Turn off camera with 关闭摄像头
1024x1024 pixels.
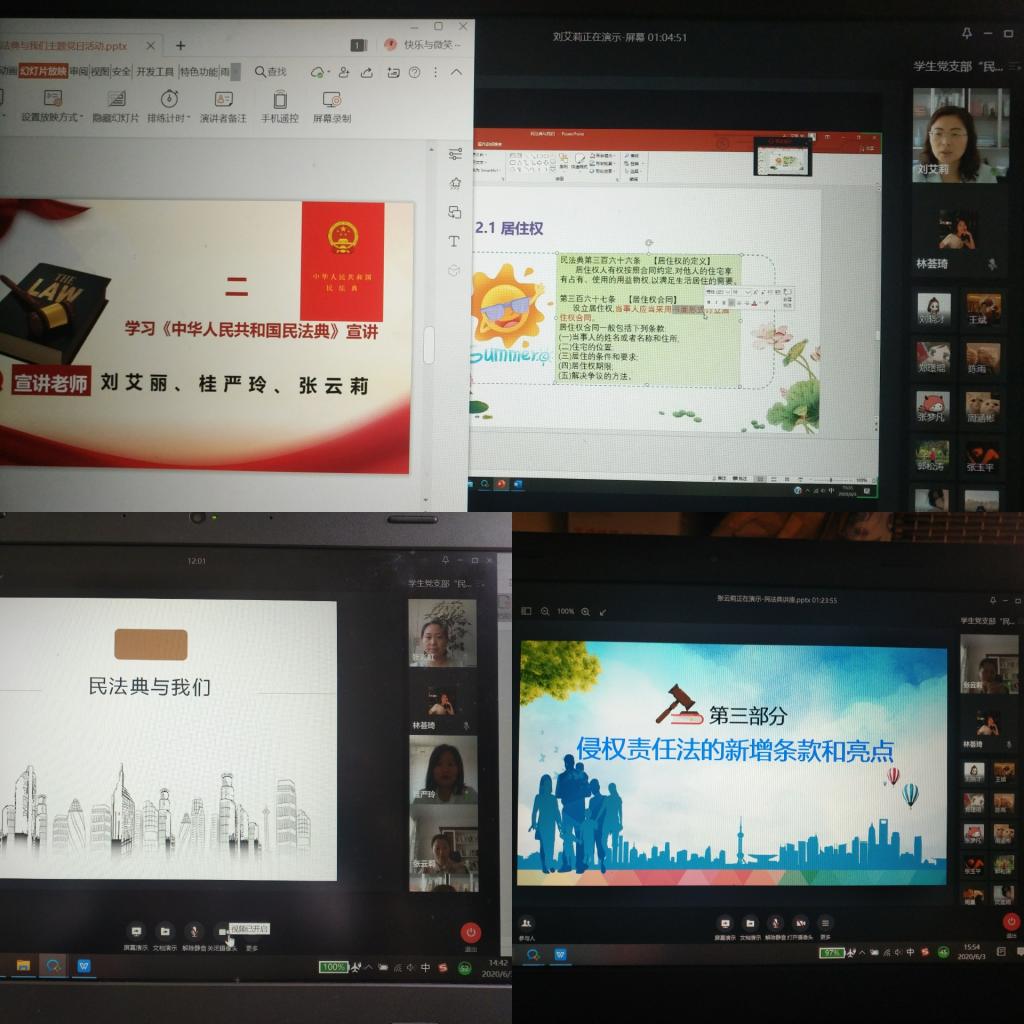point(223,934)
